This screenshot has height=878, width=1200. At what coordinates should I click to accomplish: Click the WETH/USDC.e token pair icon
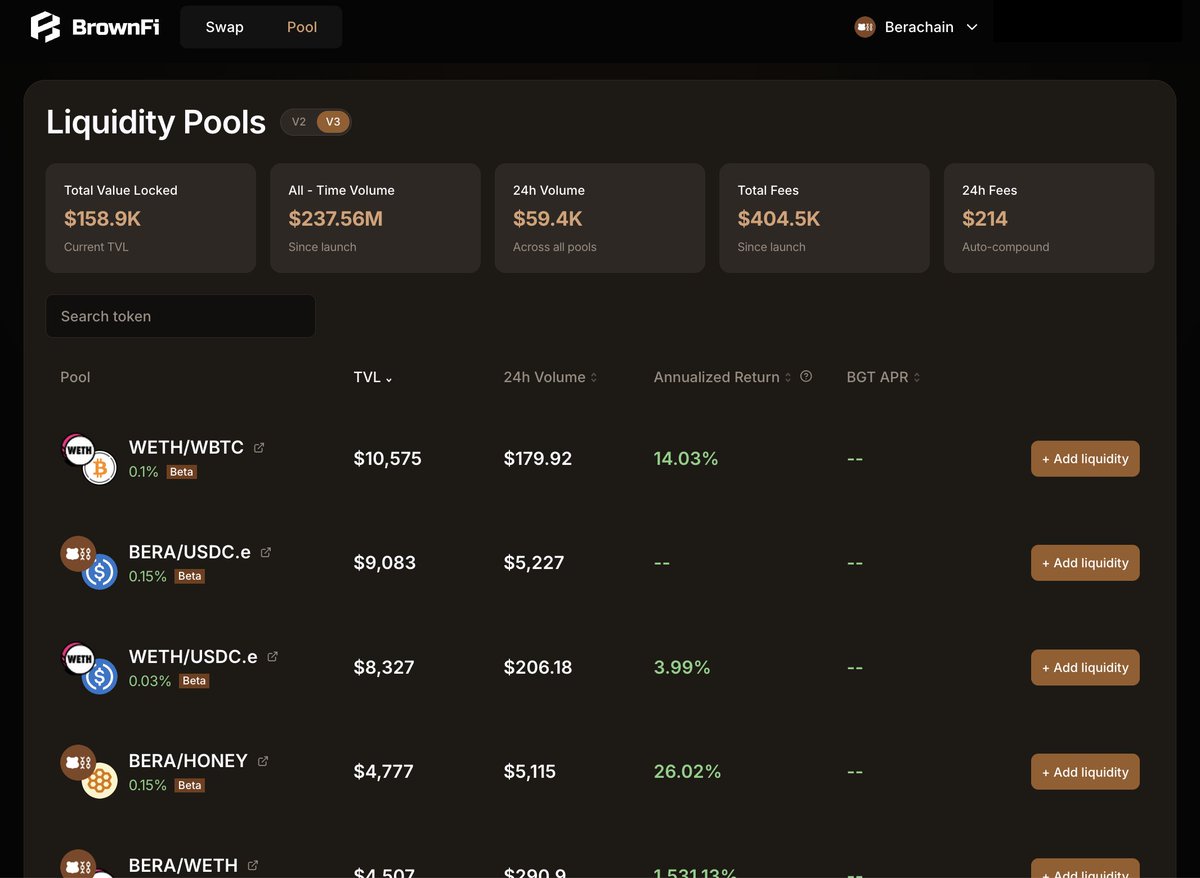point(89,668)
